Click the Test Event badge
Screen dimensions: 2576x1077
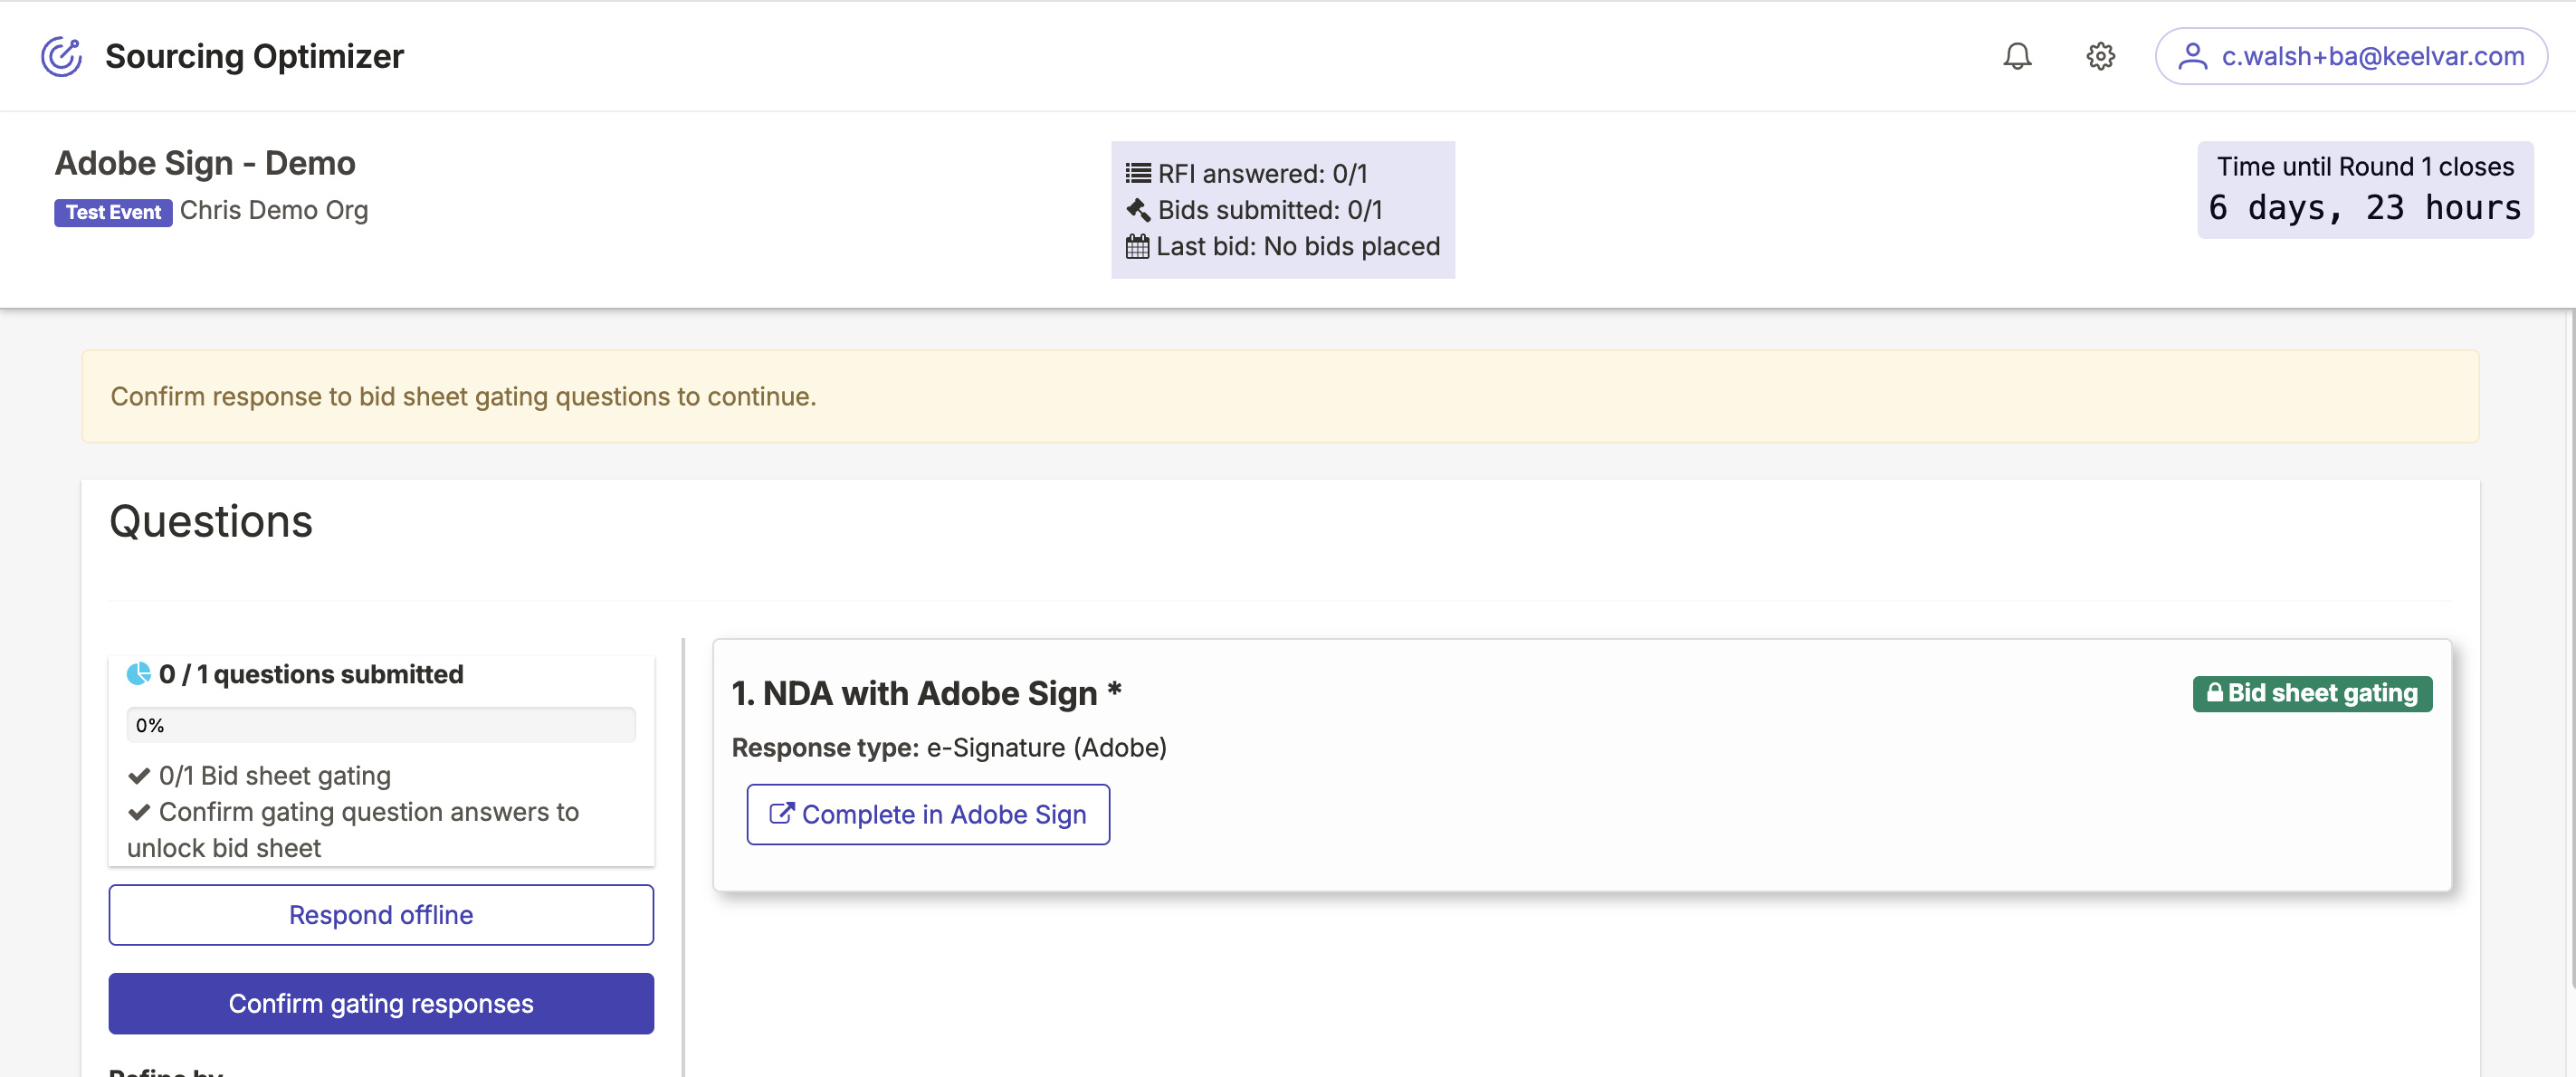[x=113, y=212]
